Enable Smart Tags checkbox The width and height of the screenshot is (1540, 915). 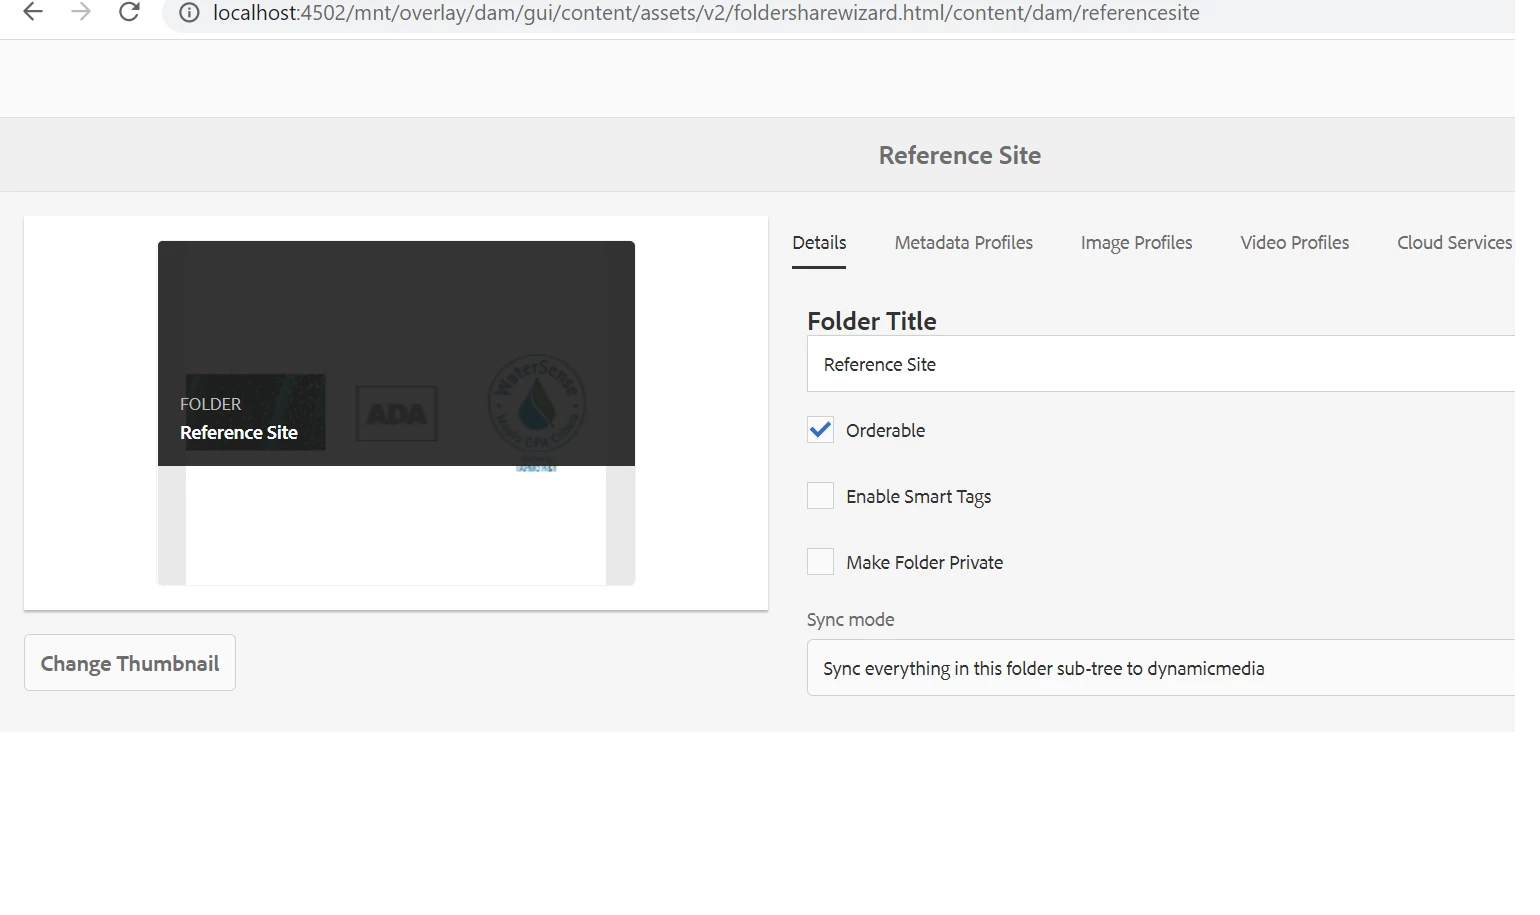[x=820, y=496]
